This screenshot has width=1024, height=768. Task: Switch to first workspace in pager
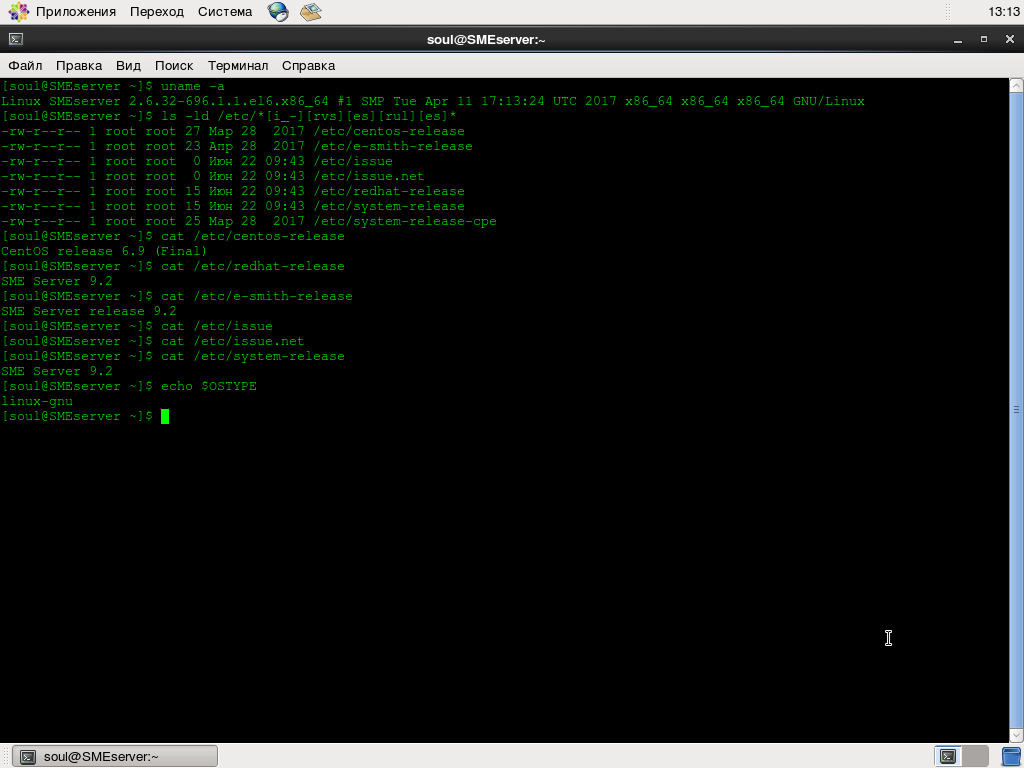pos(948,756)
